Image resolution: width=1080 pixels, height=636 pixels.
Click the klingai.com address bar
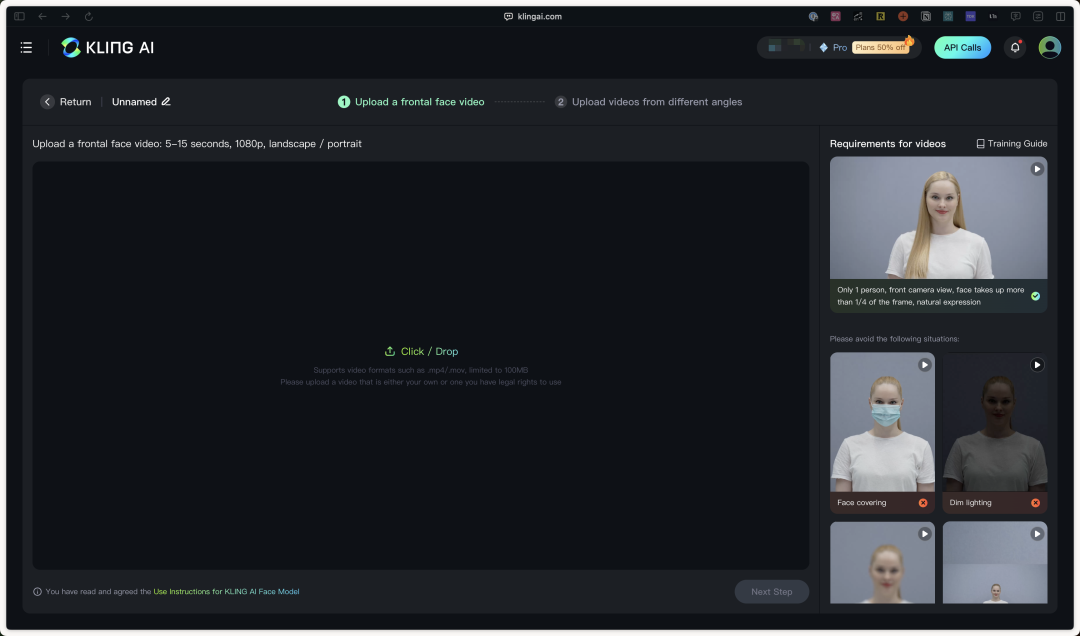point(533,17)
